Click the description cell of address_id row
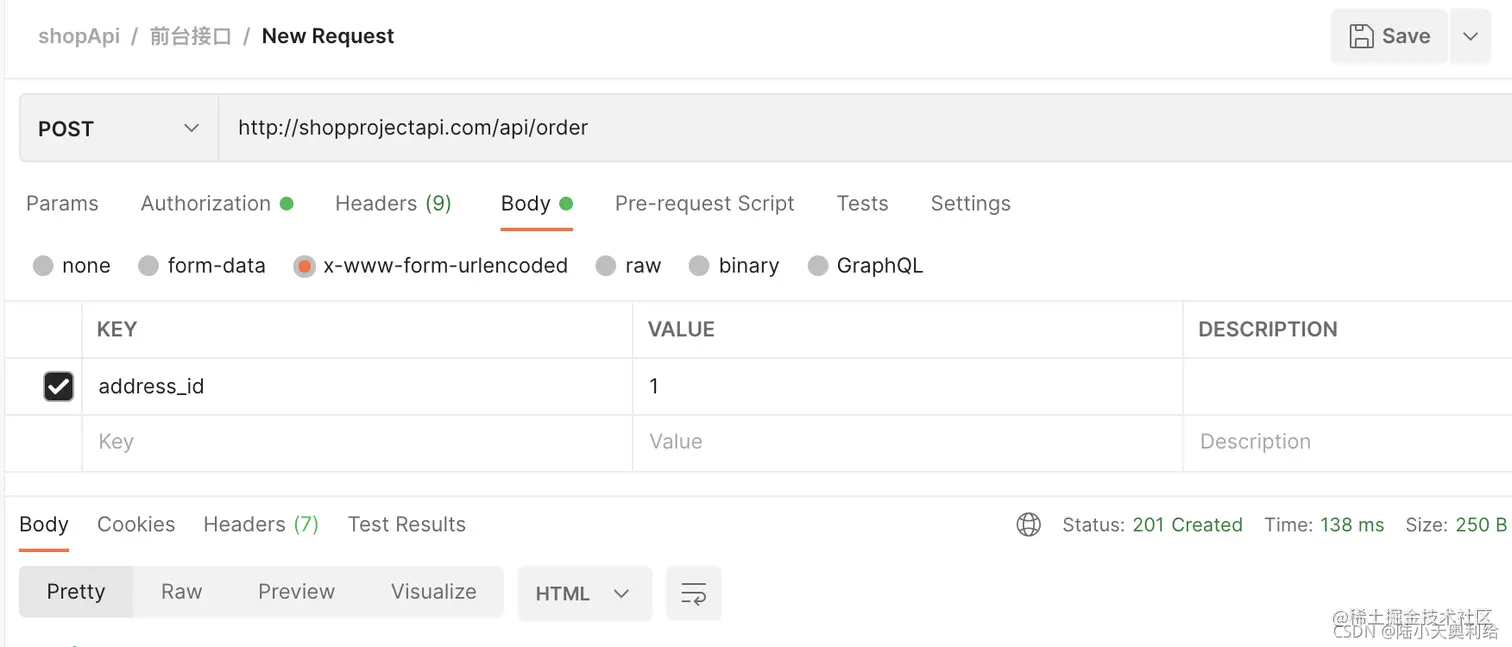This screenshot has height=647, width=1512. pyautogui.click(x=1348, y=386)
